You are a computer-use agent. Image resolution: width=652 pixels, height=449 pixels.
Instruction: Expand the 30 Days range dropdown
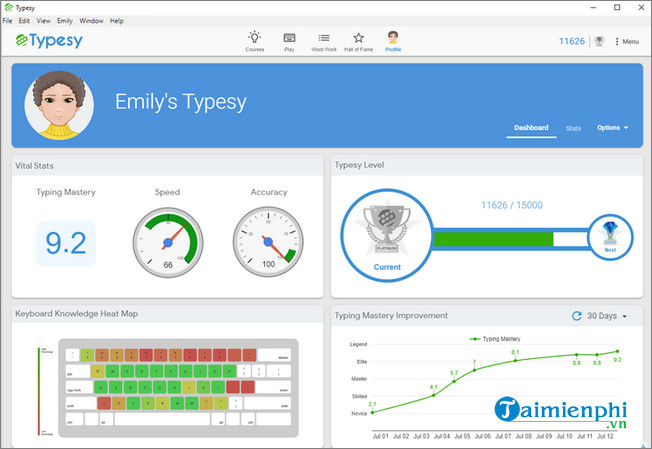(607, 316)
